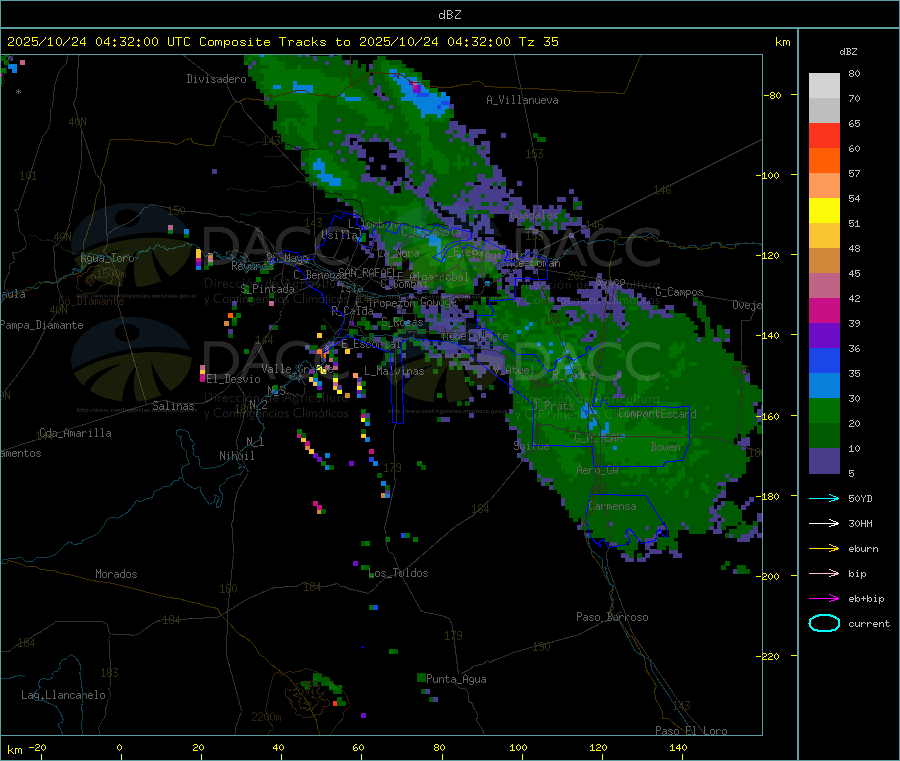The image size is (900, 761).
Task: Click the 'Valle_Grande' map label
Action: (x=297, y=369)
